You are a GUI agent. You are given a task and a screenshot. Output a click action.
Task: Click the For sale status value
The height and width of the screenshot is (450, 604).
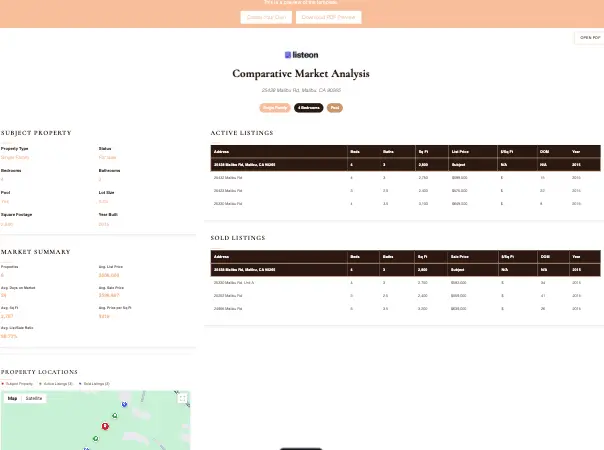click(107, 157)
